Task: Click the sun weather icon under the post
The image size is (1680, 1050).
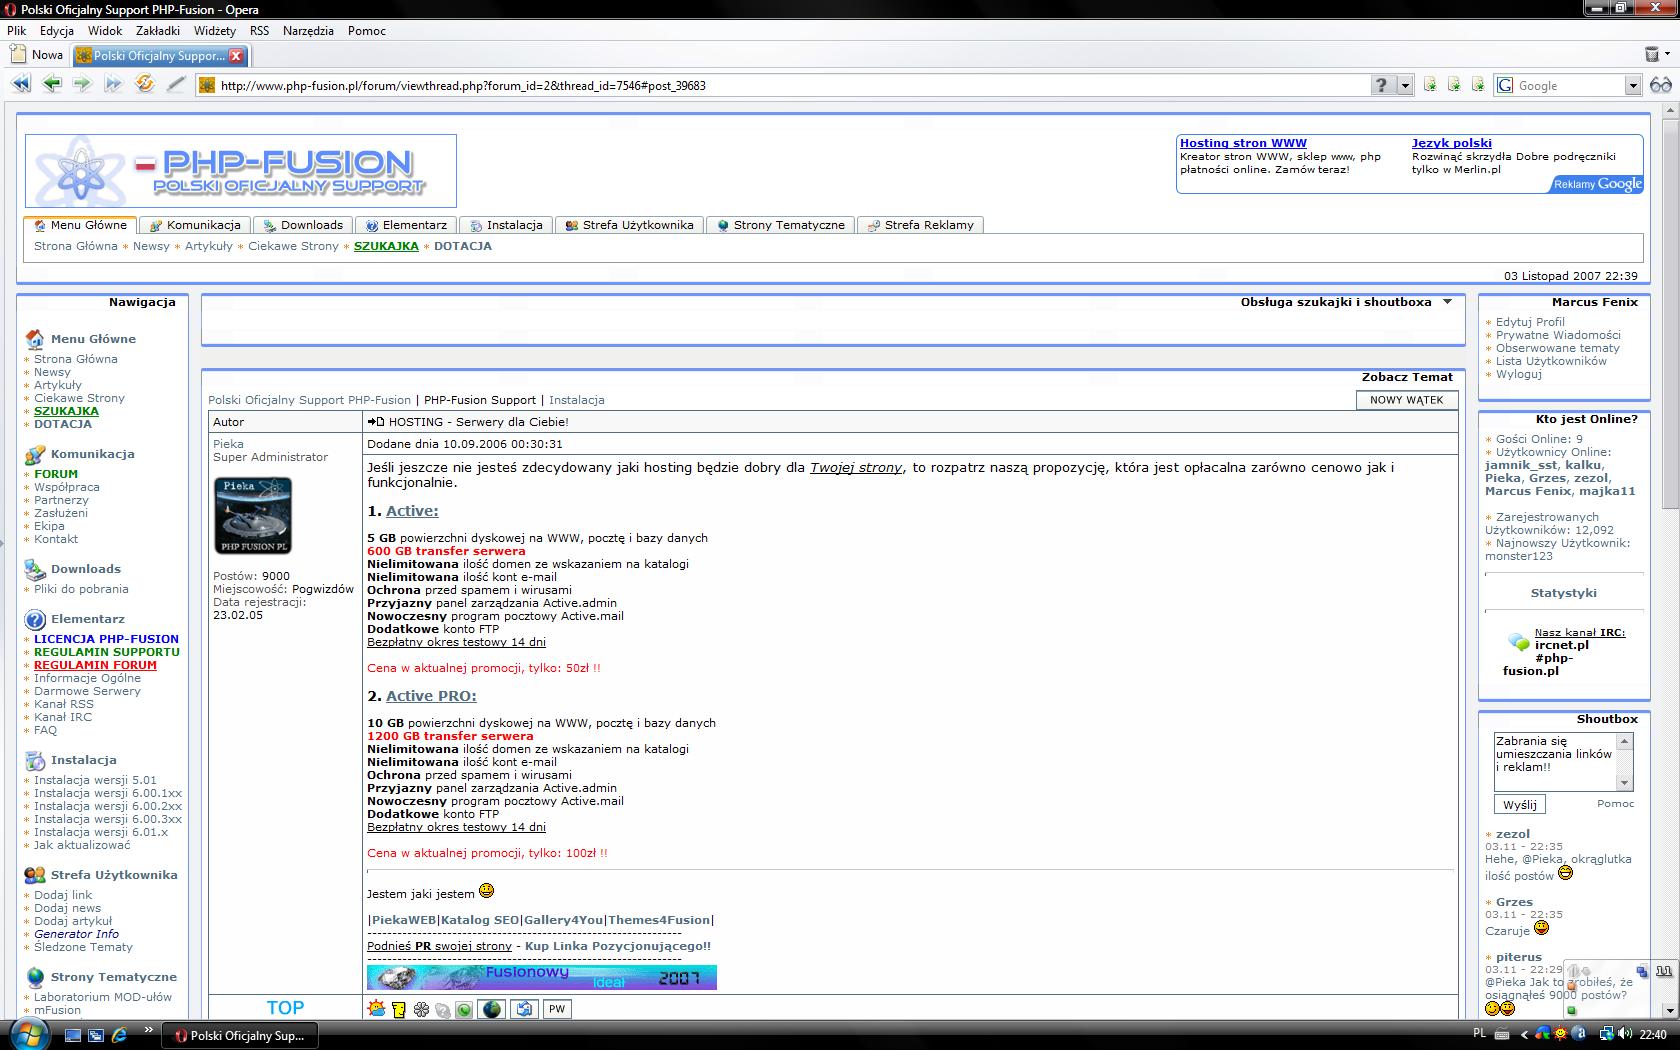Action: 377,1008
